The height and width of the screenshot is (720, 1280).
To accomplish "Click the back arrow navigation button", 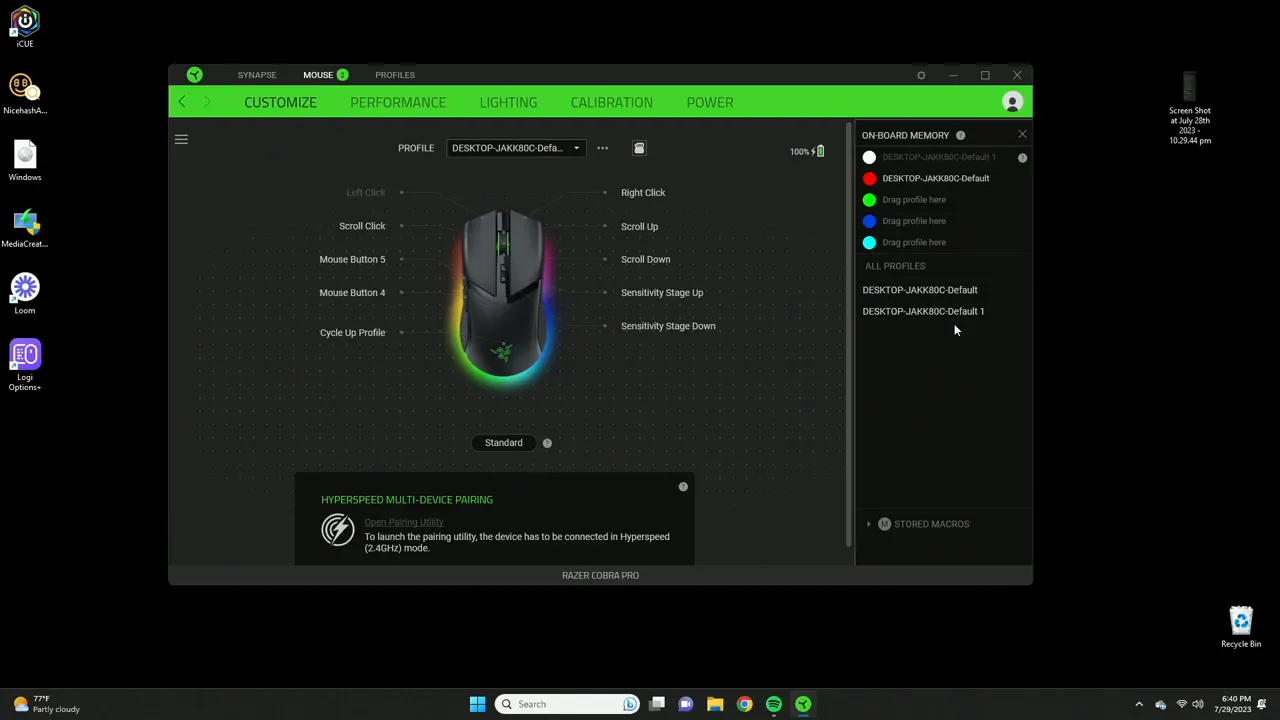I will coord(181,102).
